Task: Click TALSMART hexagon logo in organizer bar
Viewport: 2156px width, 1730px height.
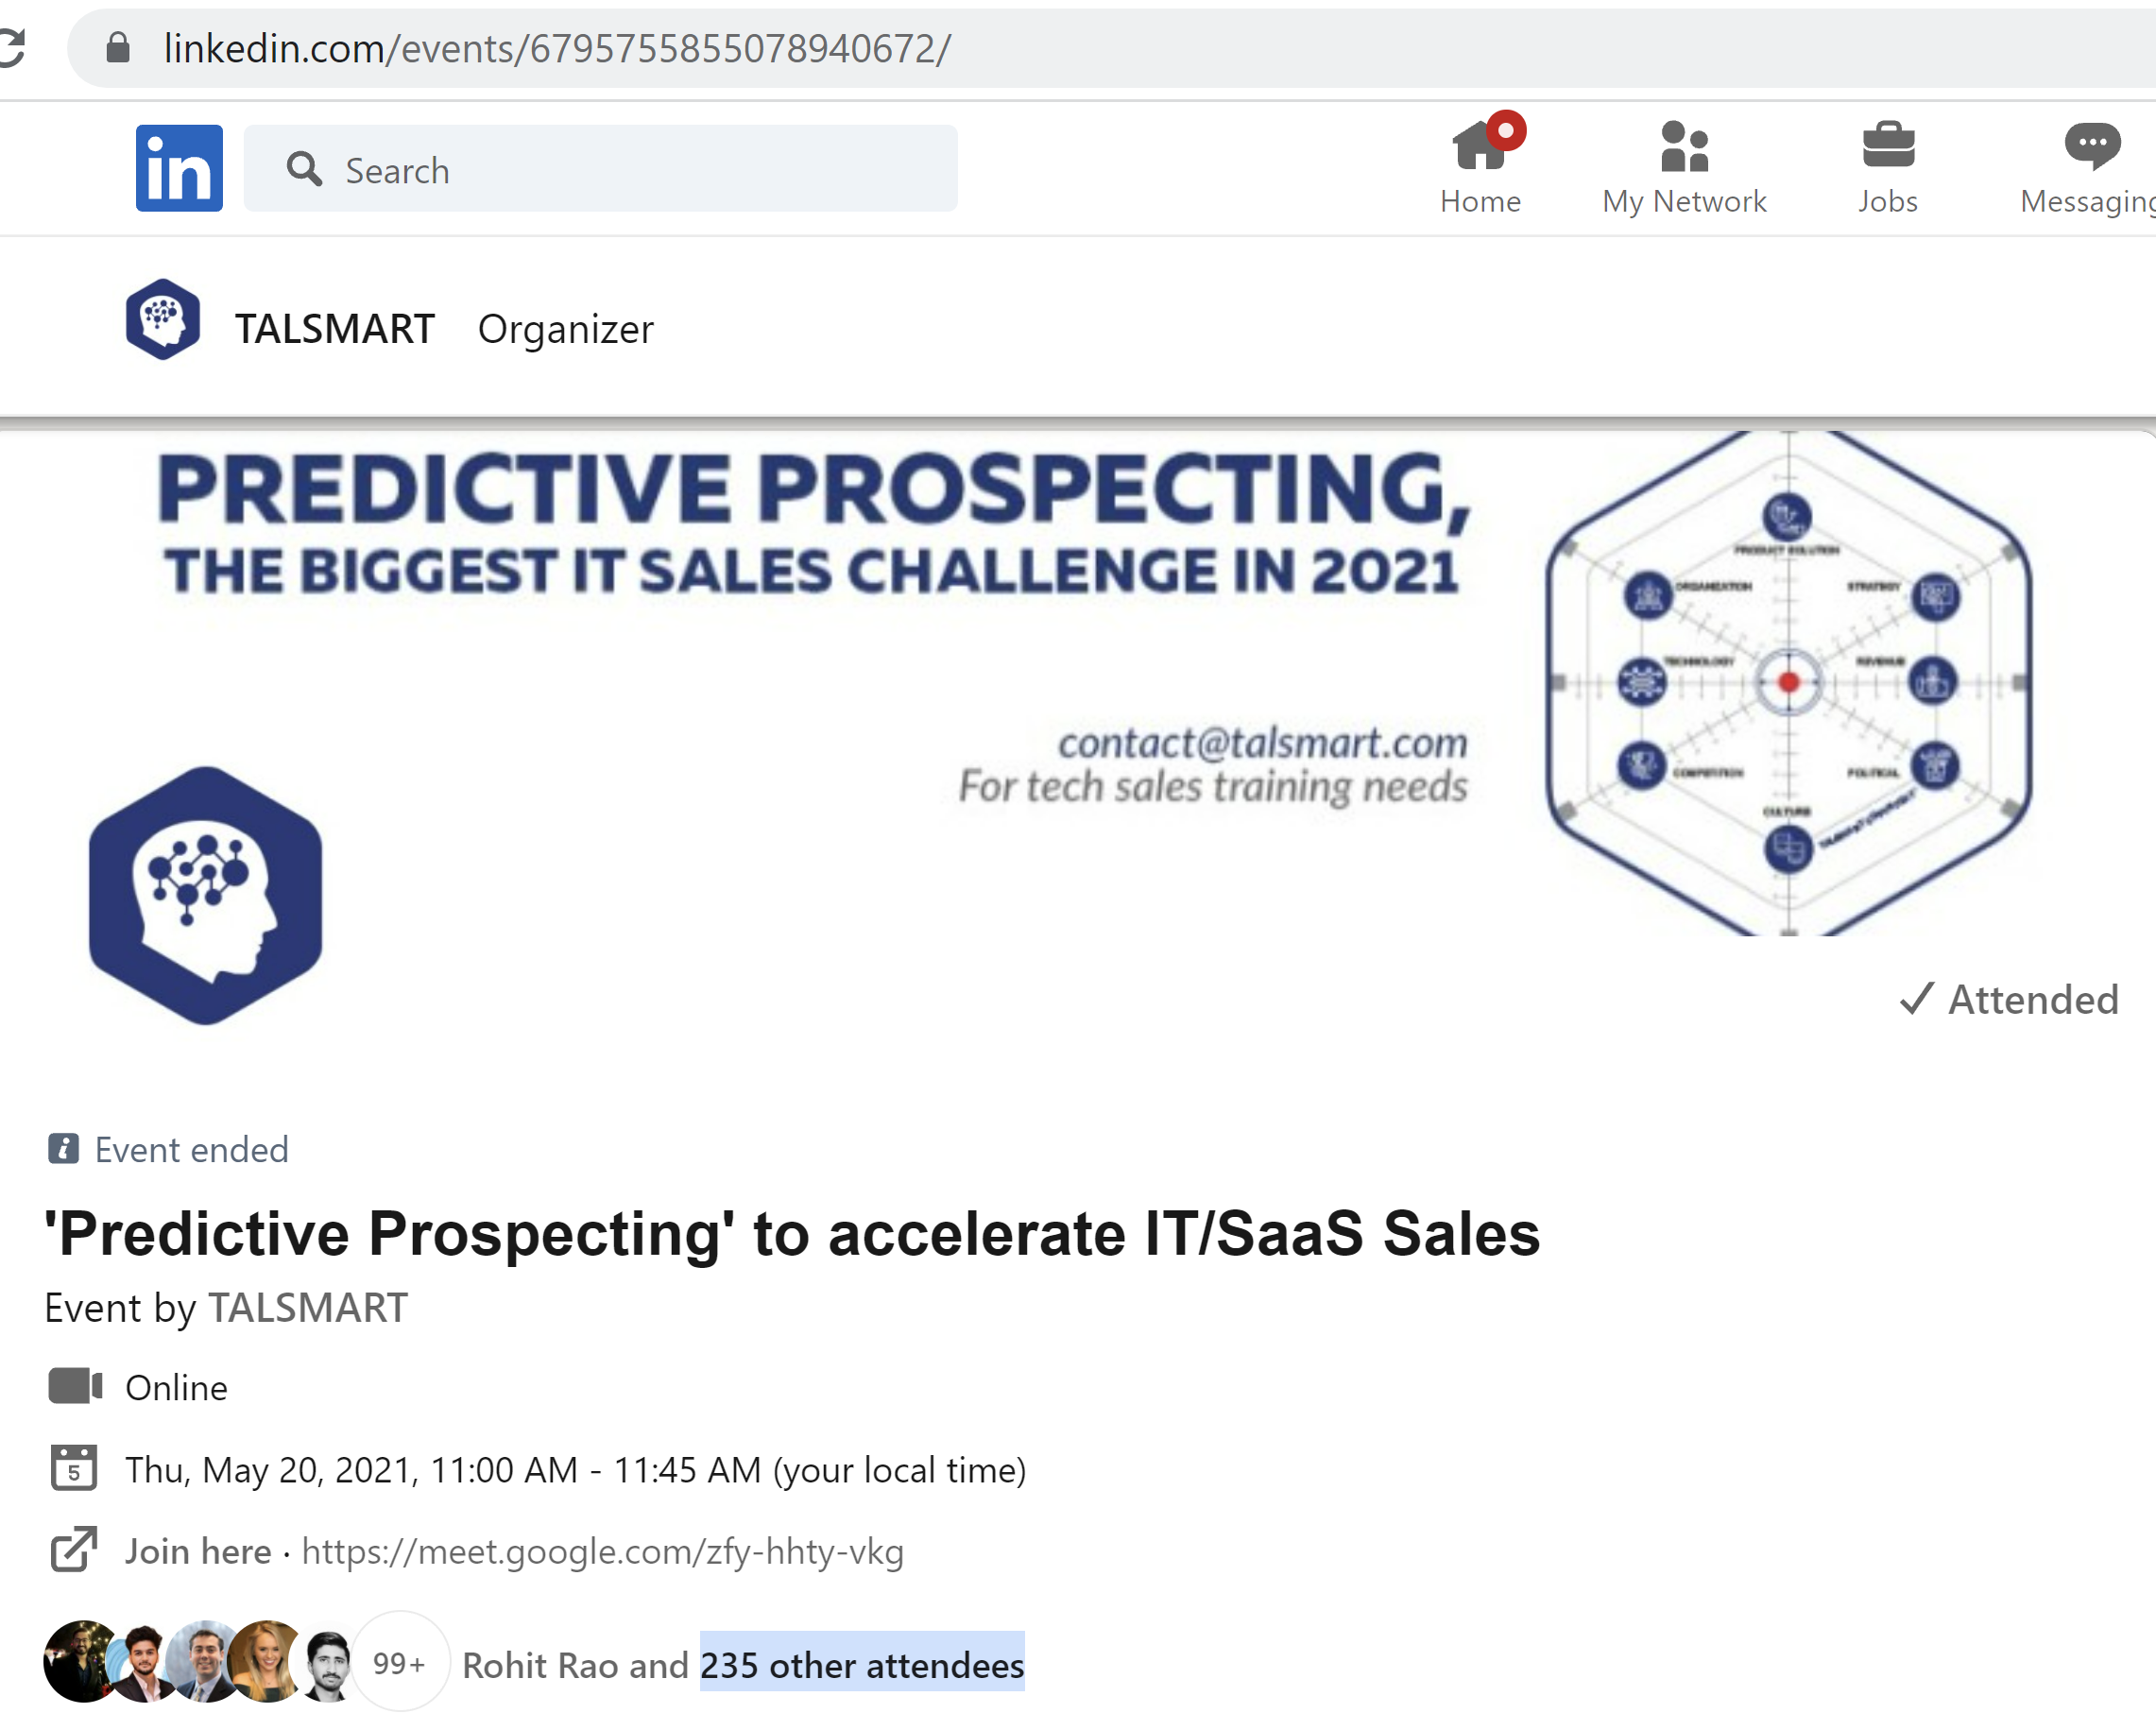Action: tap(163, 320)
